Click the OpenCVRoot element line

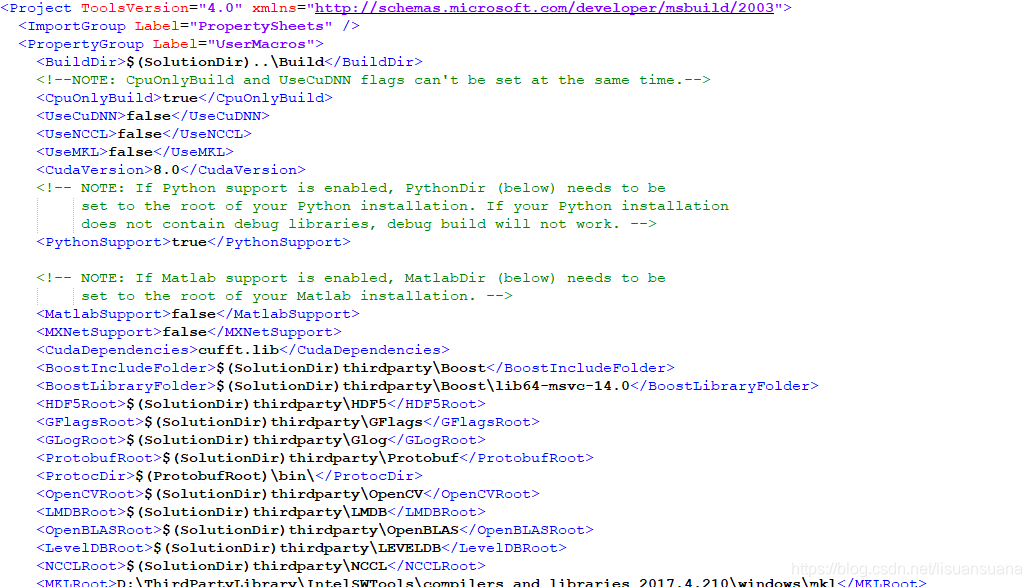tap(288, 494)
